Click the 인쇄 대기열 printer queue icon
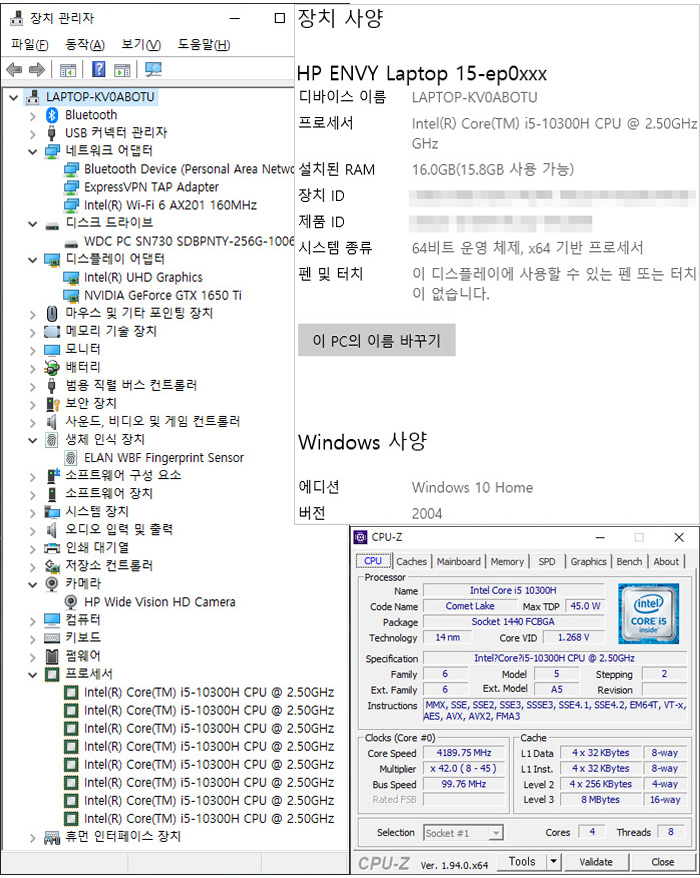700x878 pixels. pos(52,548)
